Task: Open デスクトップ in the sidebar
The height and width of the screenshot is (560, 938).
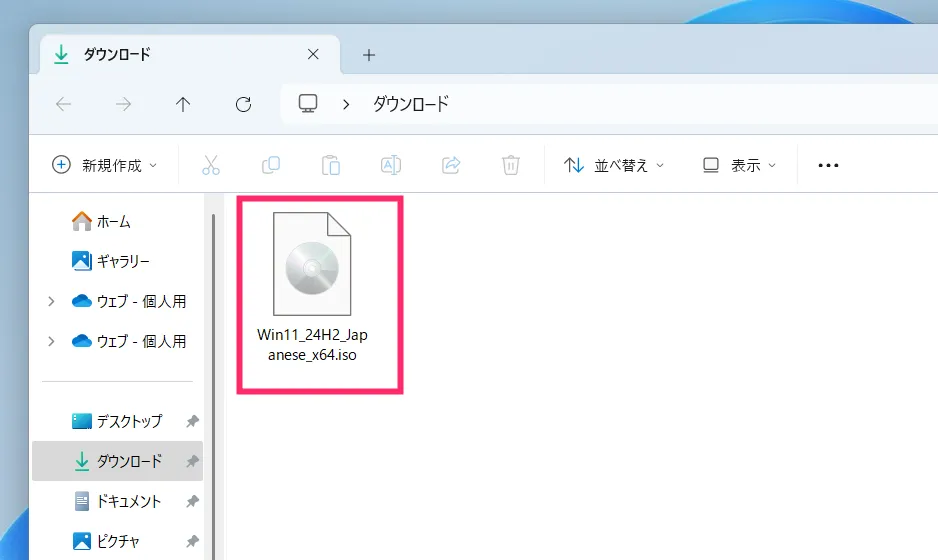Action: point(117,421)
